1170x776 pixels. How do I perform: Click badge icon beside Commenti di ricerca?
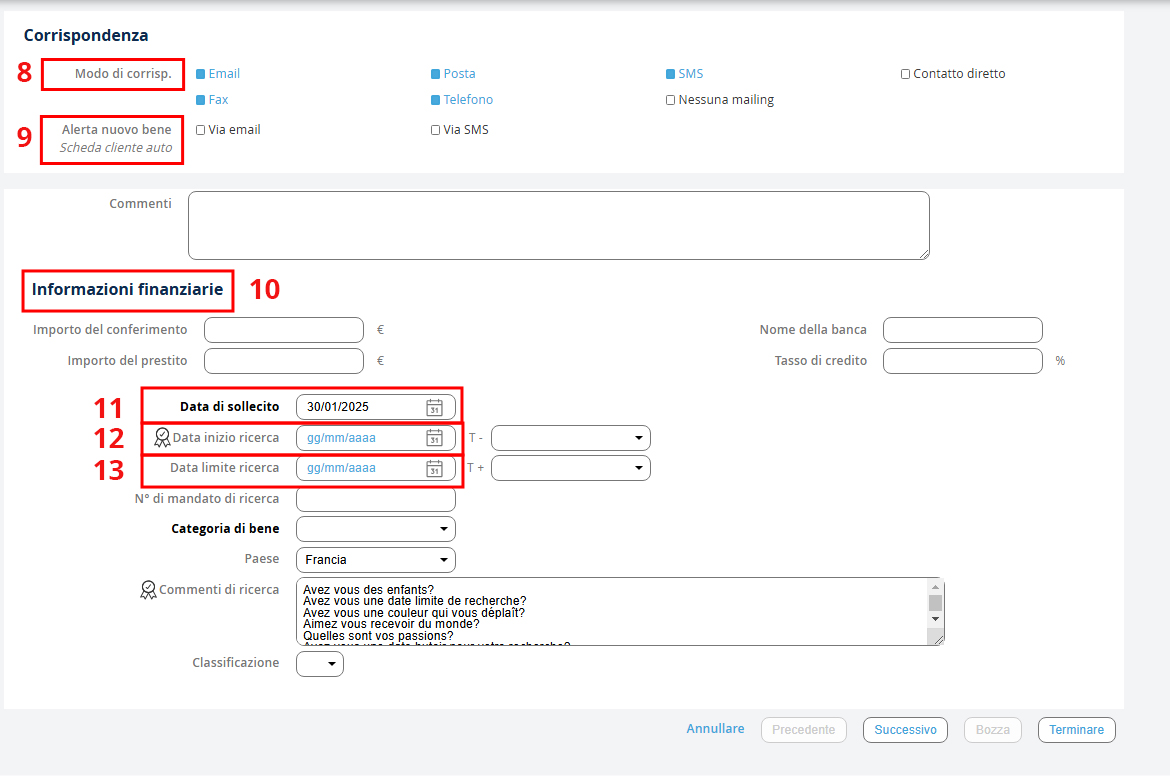[148, 590]
